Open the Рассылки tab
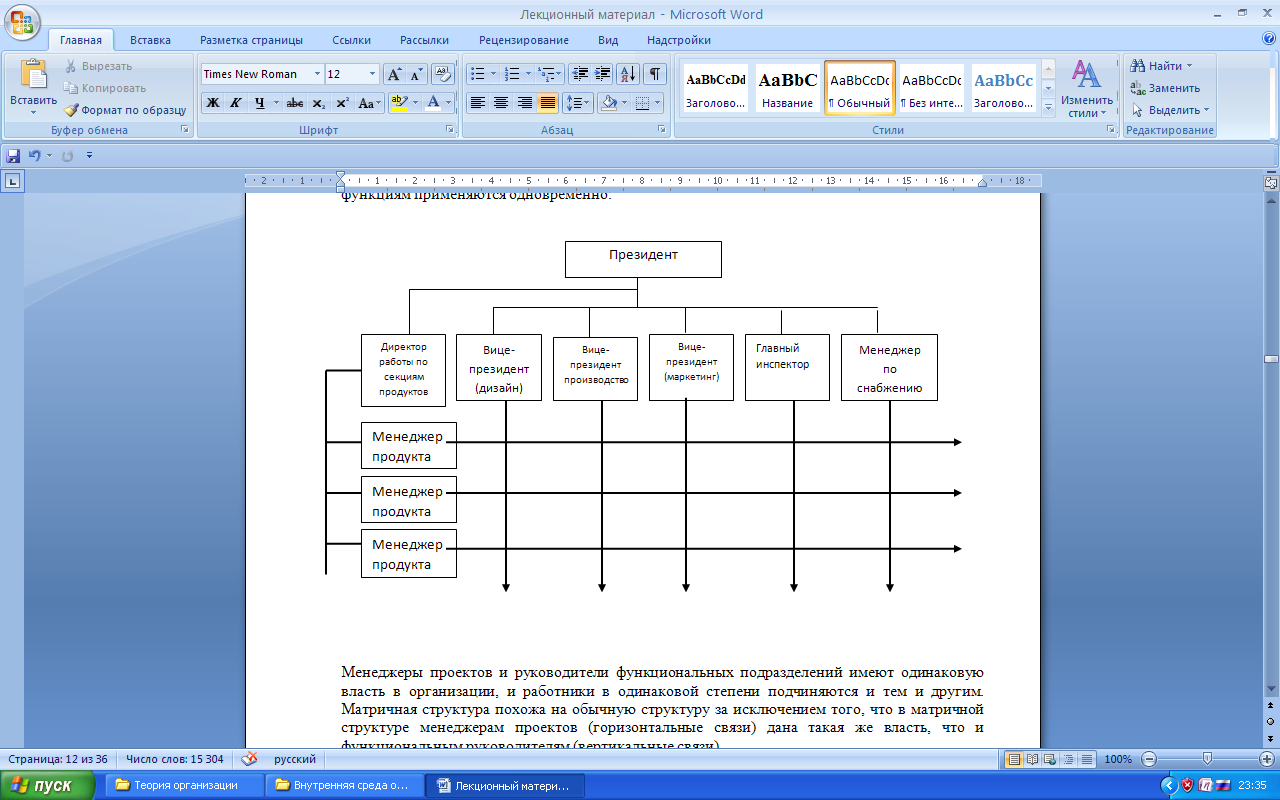 pos(424,40)
